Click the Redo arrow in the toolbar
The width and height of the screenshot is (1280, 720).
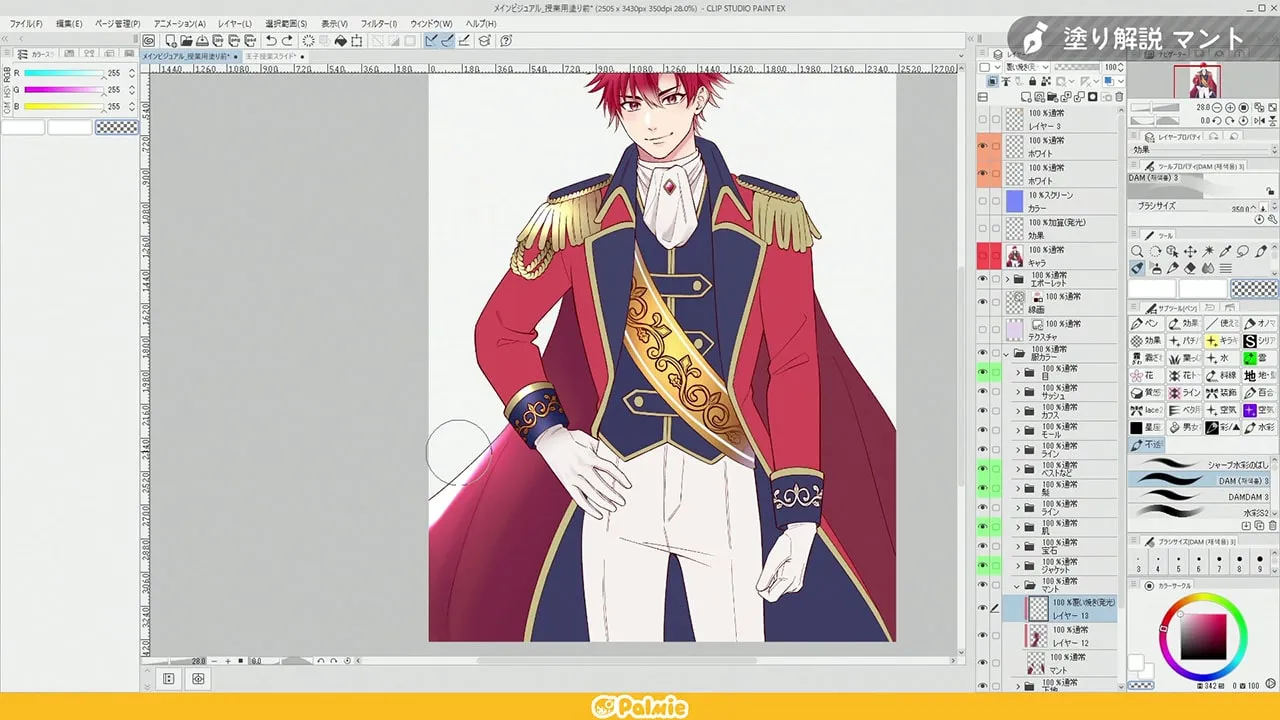coord(288,41)
